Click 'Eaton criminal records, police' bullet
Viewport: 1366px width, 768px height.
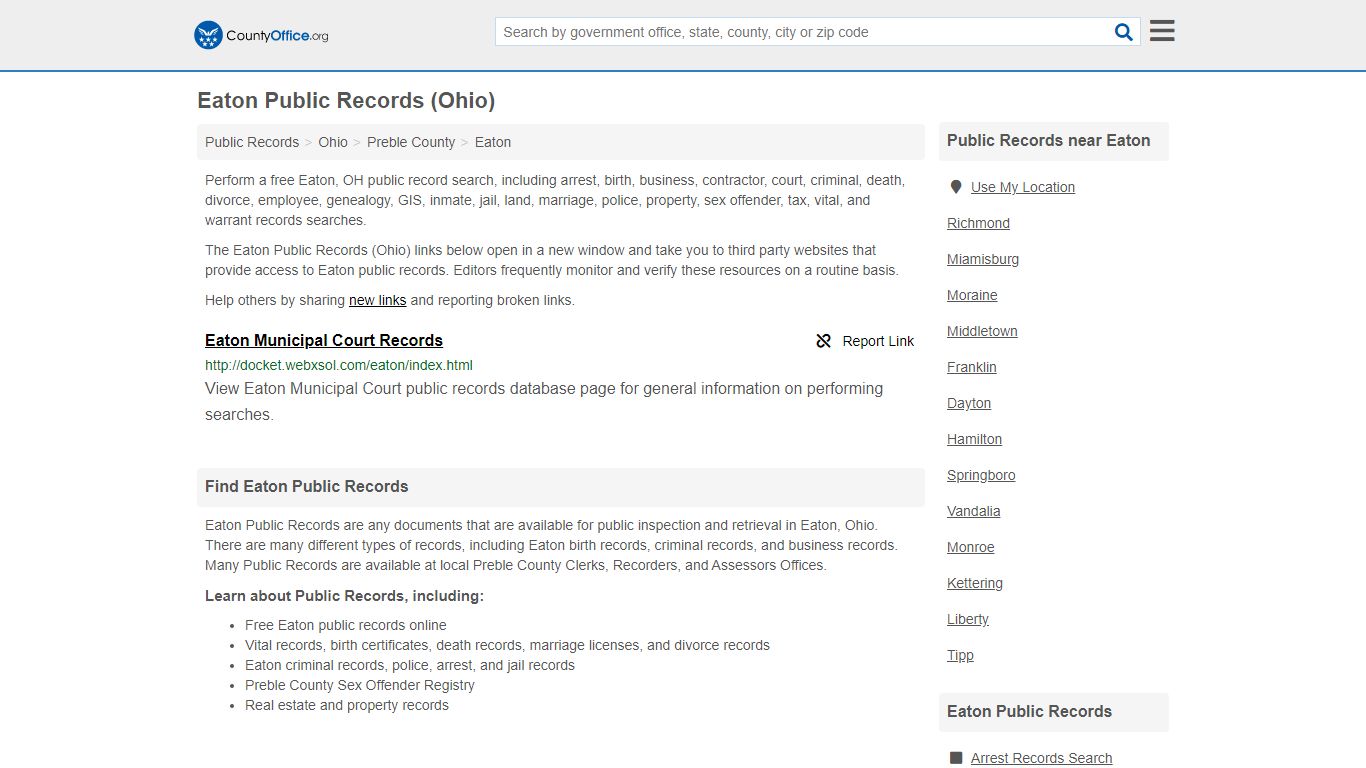410,665
